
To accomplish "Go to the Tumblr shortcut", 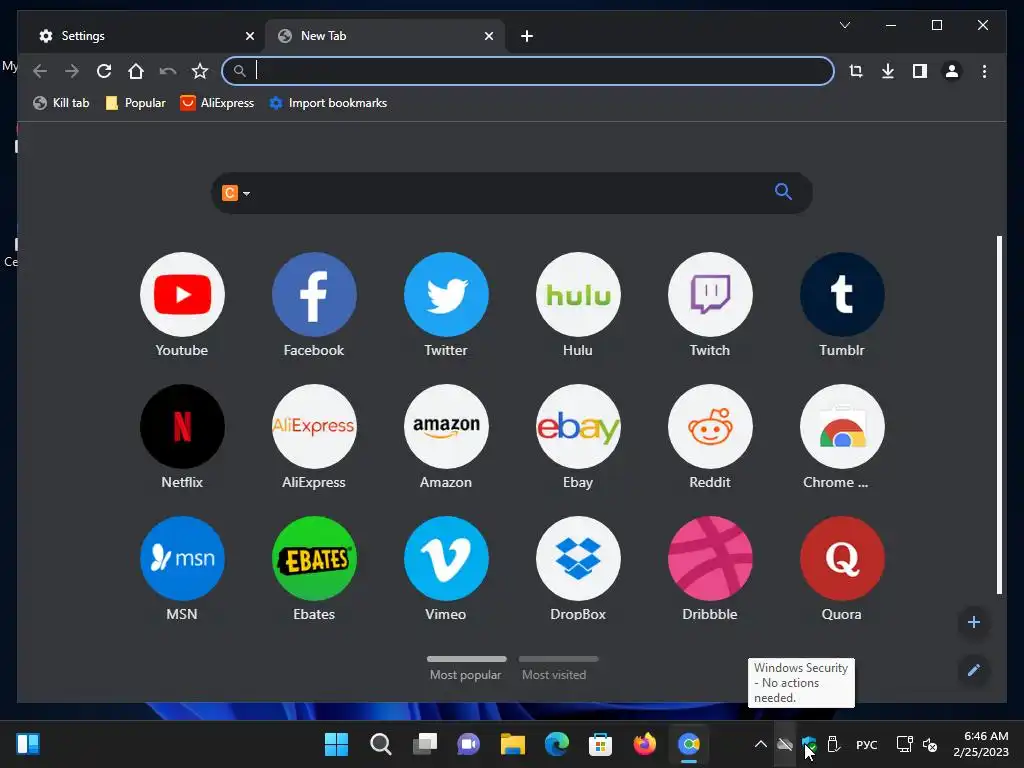I will coord(842,295).
